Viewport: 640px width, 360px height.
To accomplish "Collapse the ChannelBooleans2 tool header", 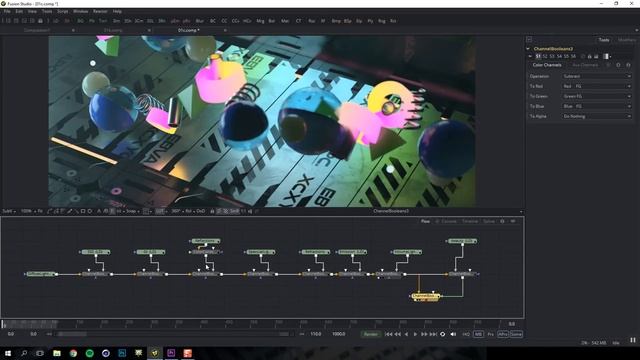I will click(x=528, y=49).
